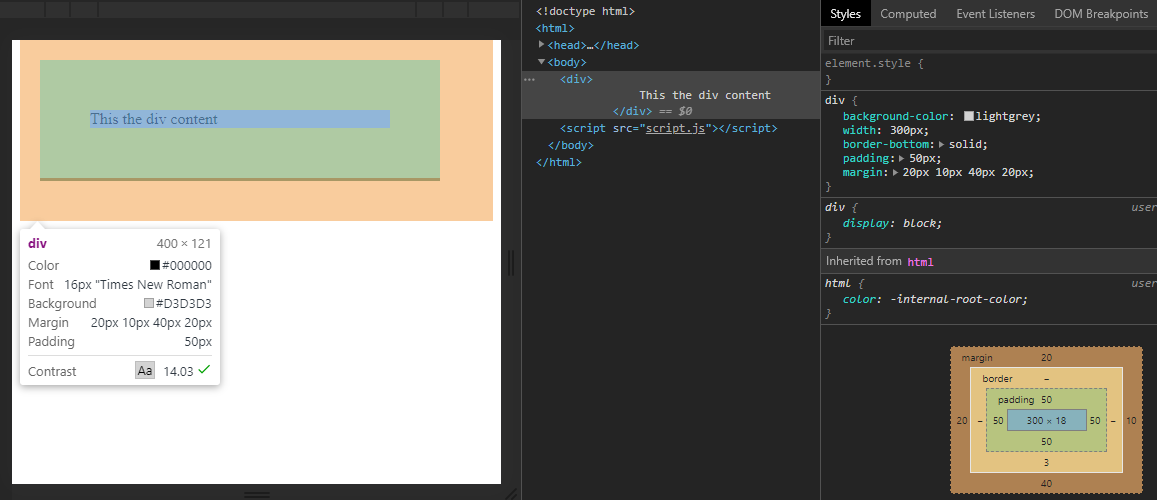This screenshot has width=1157, height=500.
Task: Edit the border-bottom value 3 in box model
Action: coord(1046,462)
